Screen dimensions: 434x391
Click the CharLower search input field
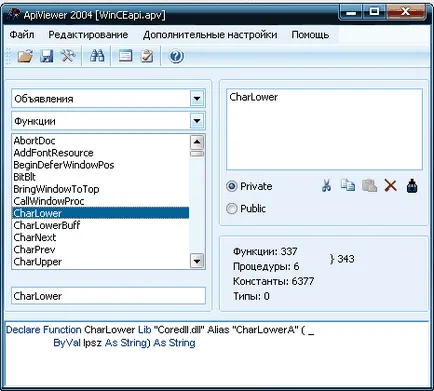[108, 296]
